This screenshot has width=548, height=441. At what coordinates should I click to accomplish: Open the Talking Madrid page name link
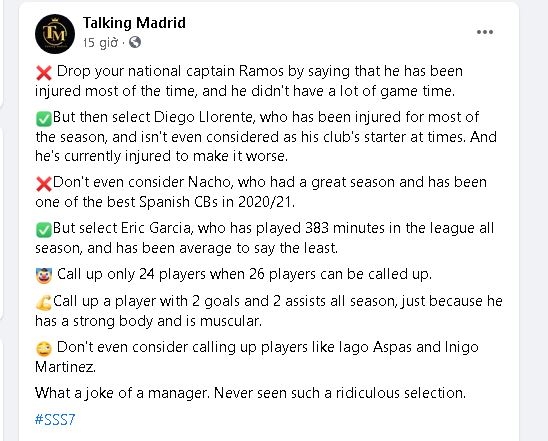point(134,23)
